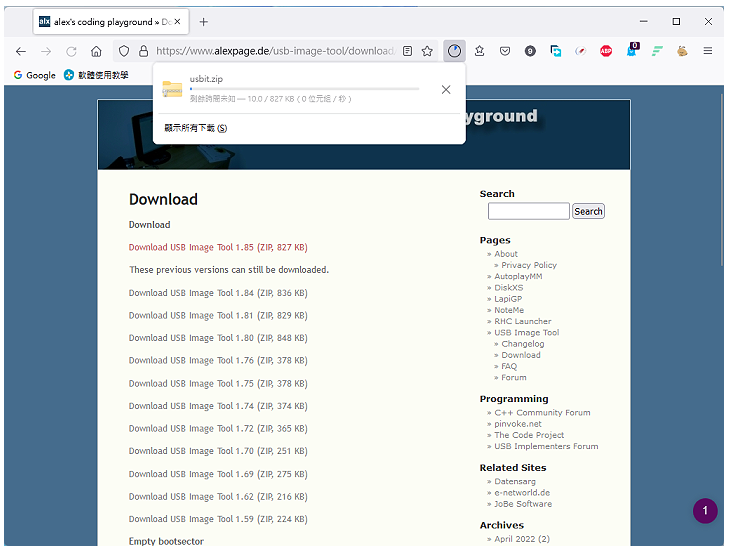Open the e-networld.de related site
Image resolution: width=731 pixels, height=550 pixels.
click(522, 493)
